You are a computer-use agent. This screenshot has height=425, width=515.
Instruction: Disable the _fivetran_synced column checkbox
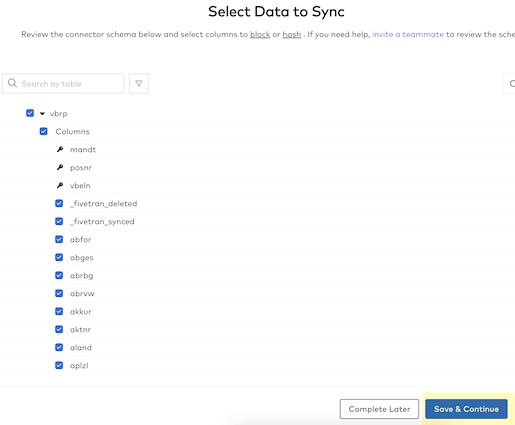coord(59,221)
